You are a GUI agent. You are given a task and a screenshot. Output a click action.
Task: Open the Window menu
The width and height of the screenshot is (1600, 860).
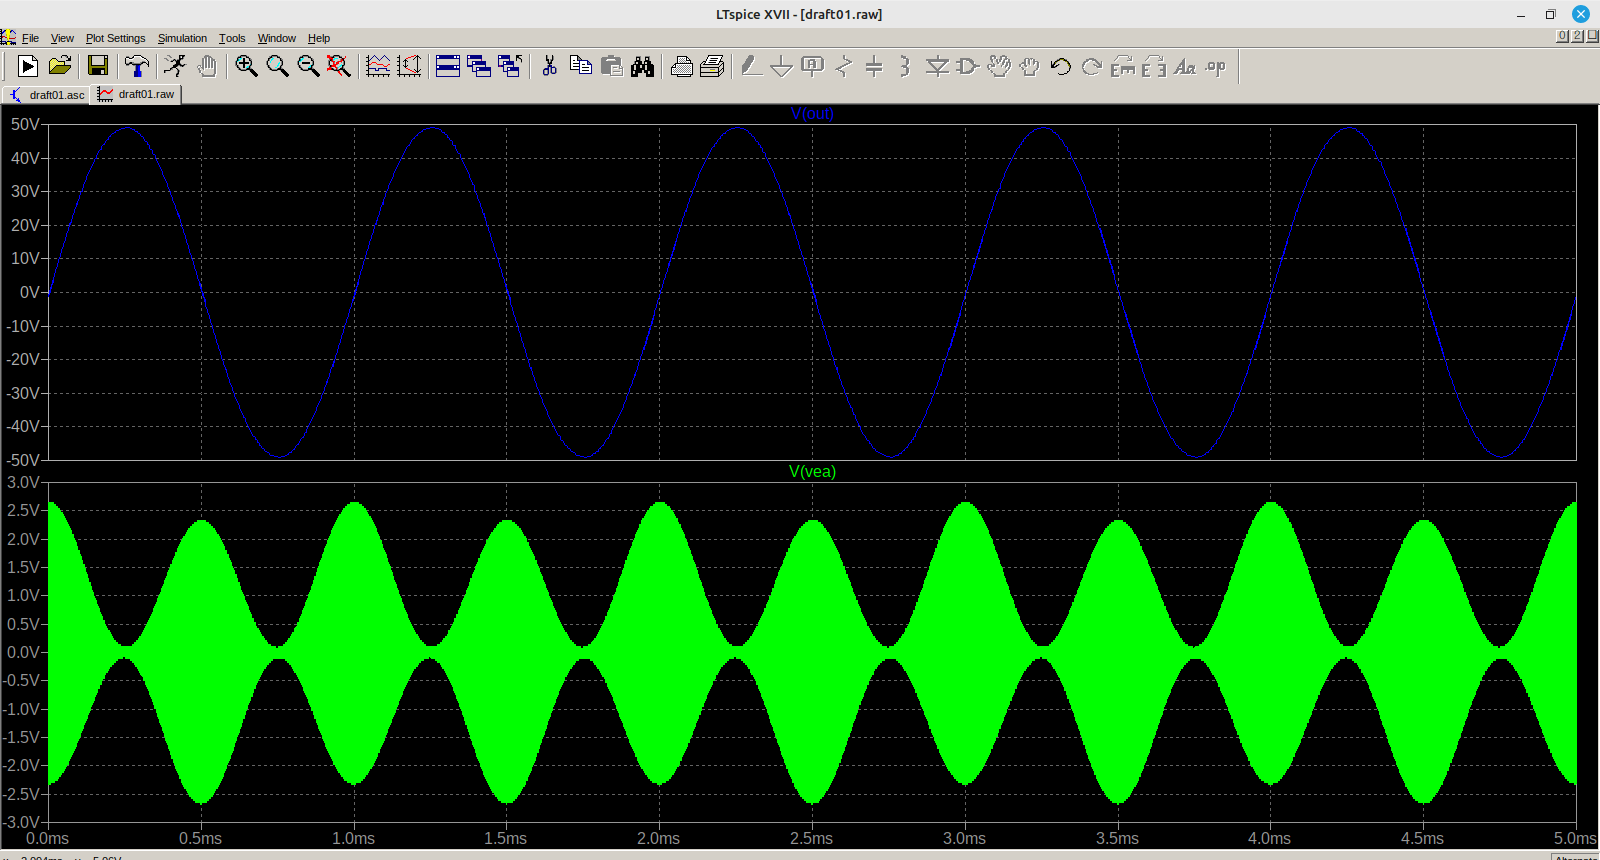[277, 38]
